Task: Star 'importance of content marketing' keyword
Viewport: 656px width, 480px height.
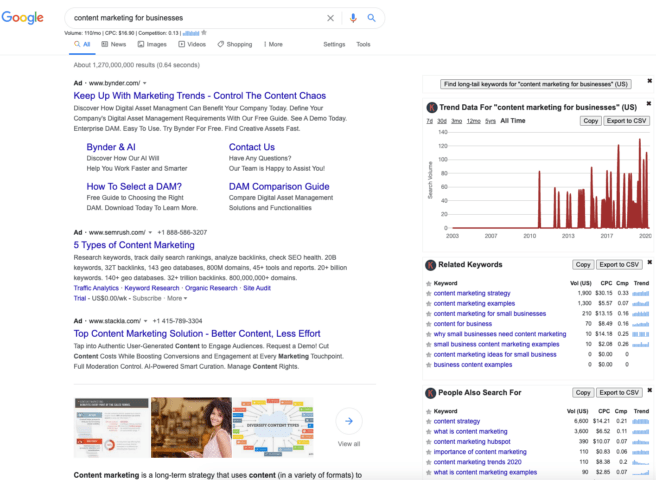Action: click(428, 452)
